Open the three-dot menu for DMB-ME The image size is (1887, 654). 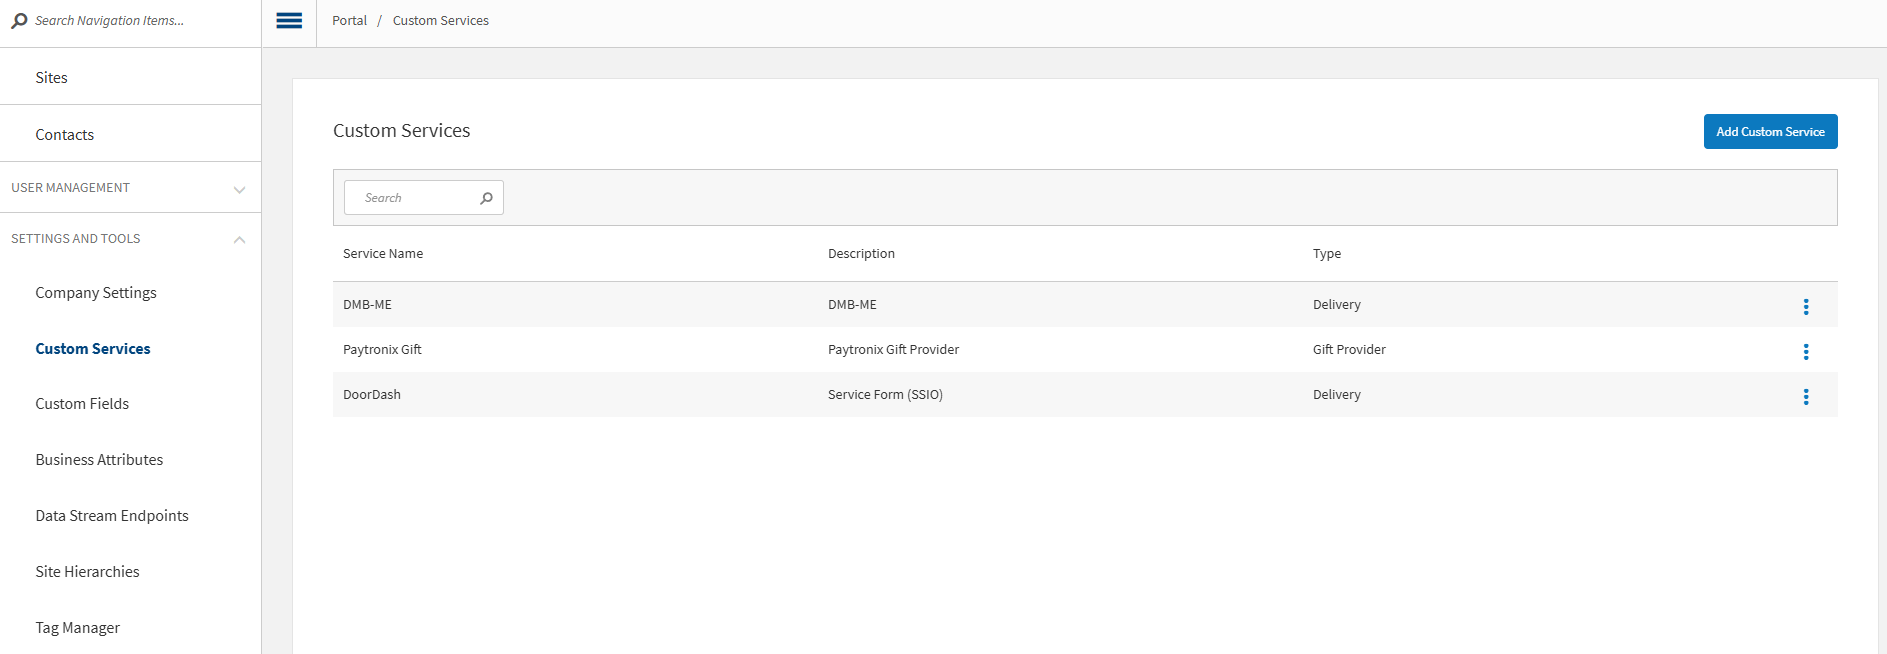(x=1805, y=306)
